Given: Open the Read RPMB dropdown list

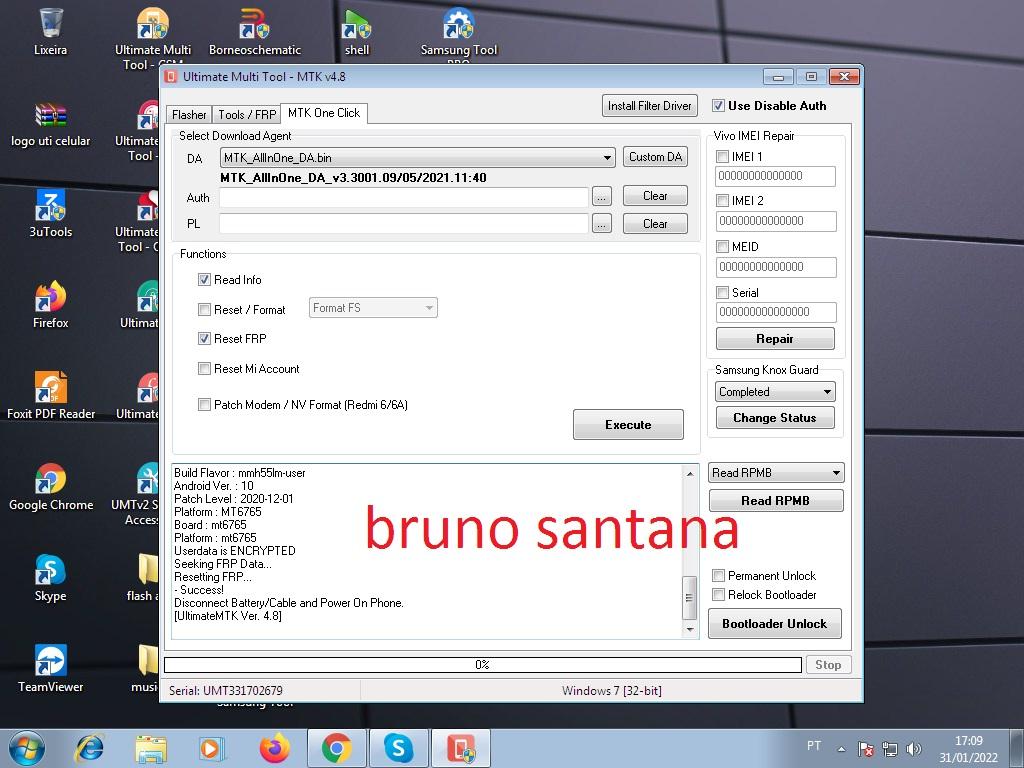Looking at the screenshot, I should 776,473.
